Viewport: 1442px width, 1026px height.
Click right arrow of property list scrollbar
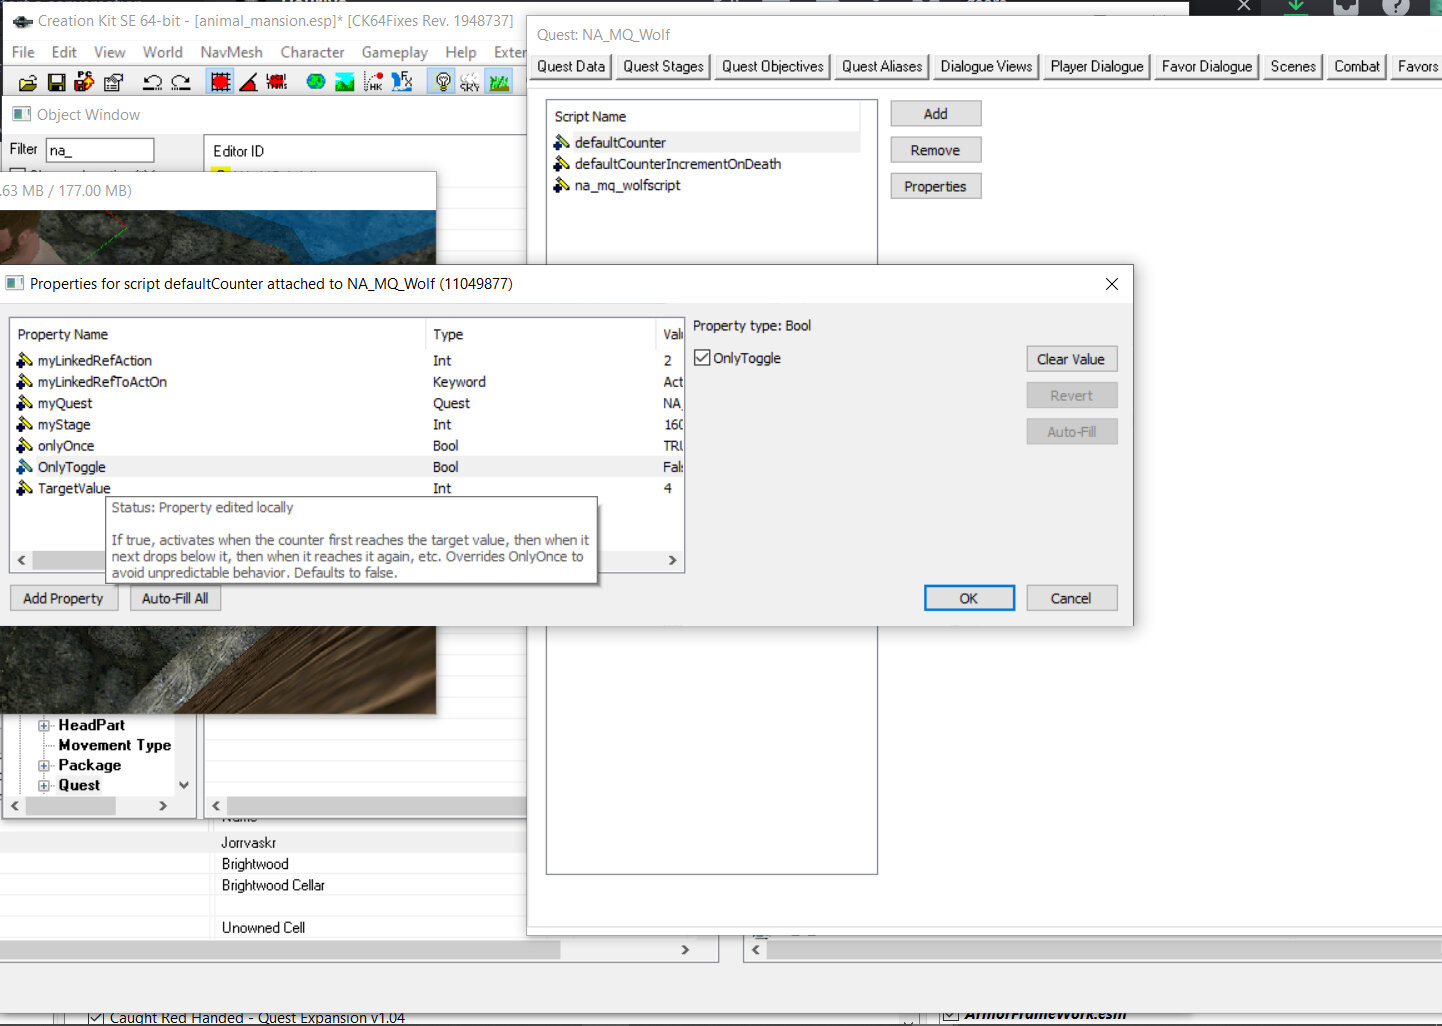[x=672, y=560]
